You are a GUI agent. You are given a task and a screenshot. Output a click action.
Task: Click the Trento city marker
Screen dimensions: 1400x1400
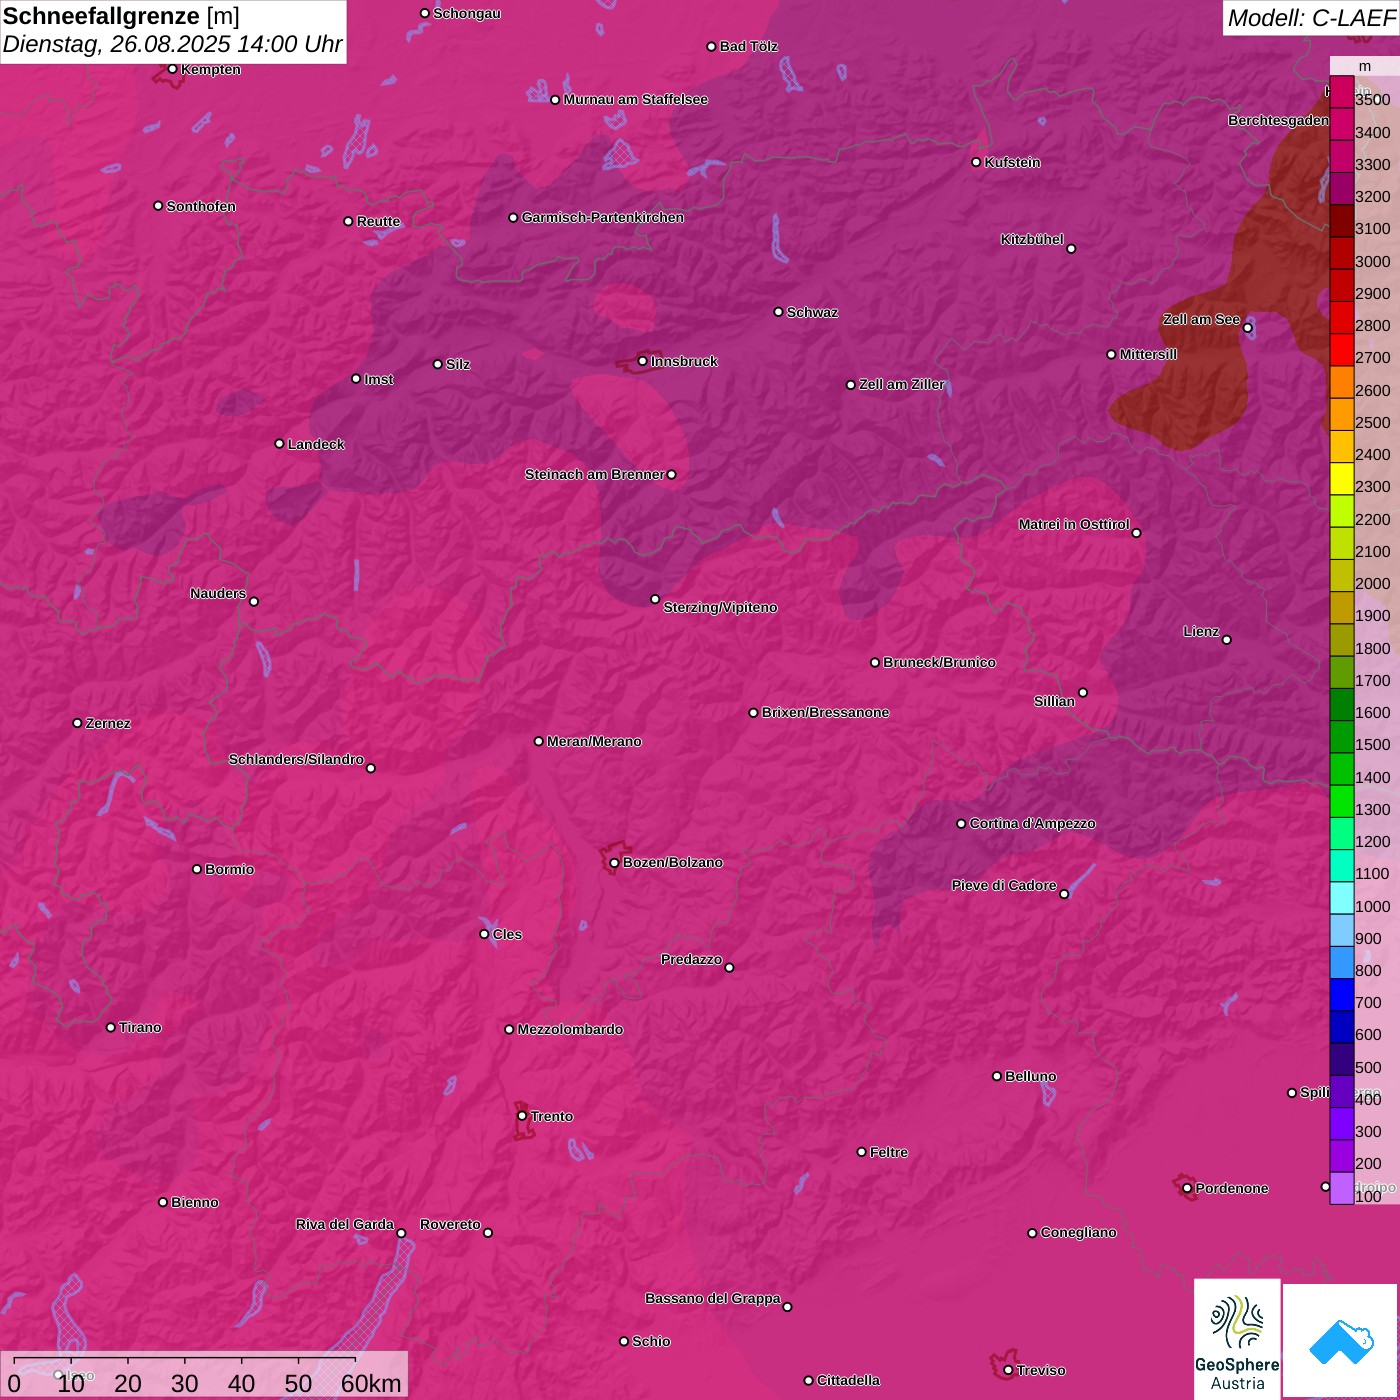pyautogui.click(x=522, y=1116)
